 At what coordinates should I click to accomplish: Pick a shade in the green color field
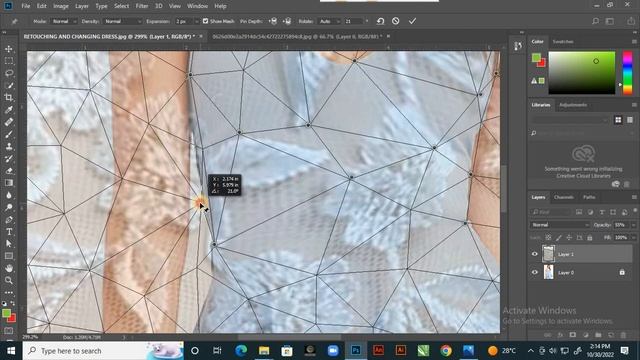(x=582, y=73)
